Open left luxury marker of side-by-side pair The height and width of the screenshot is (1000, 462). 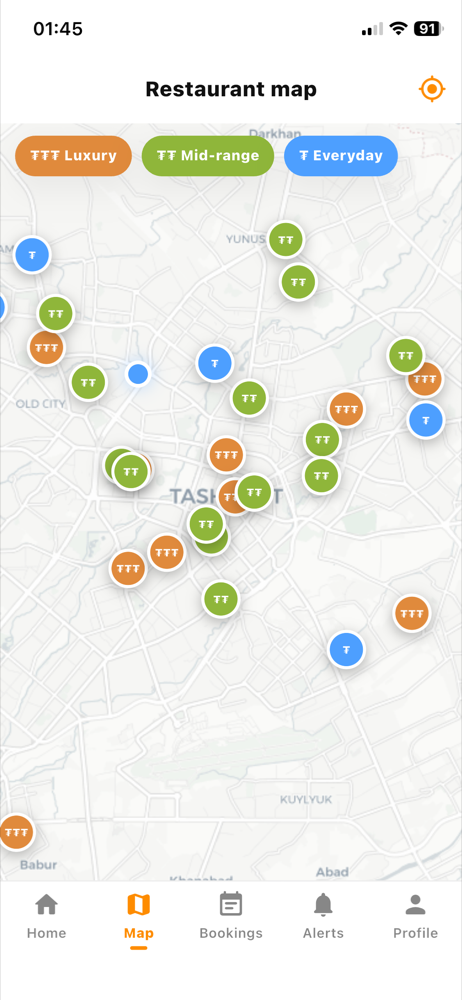[128, 568]
